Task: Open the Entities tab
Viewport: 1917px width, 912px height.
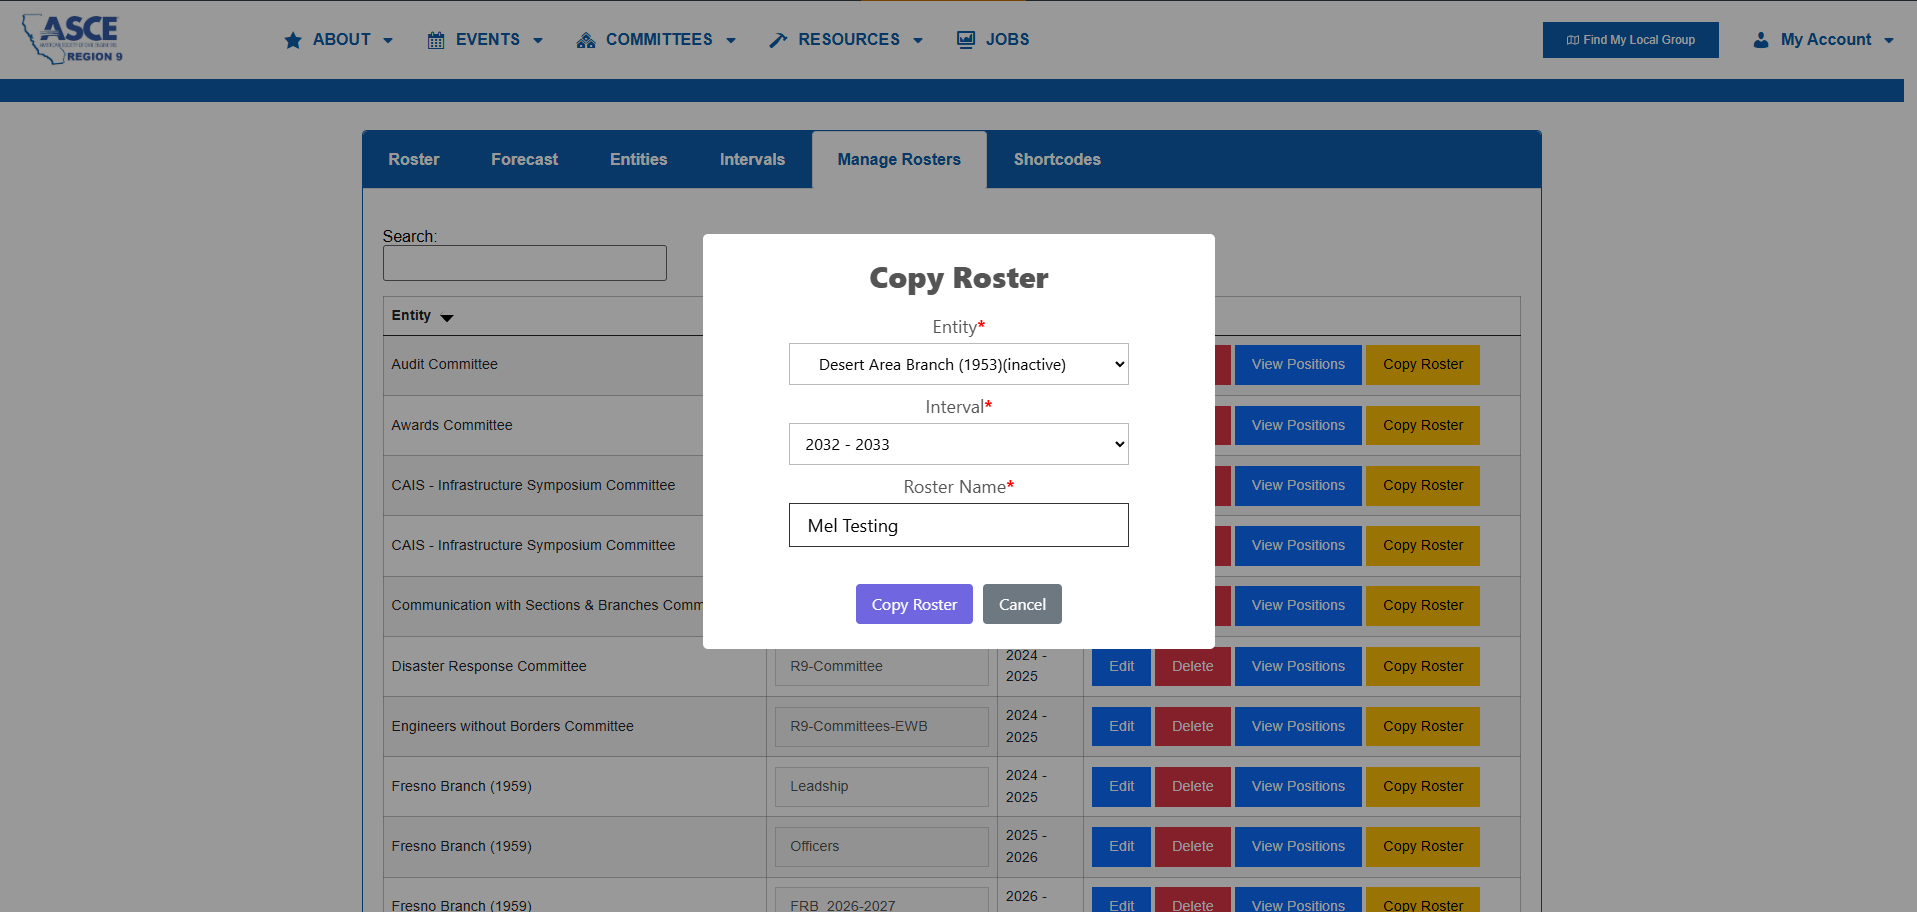Action: coord(639,160)
